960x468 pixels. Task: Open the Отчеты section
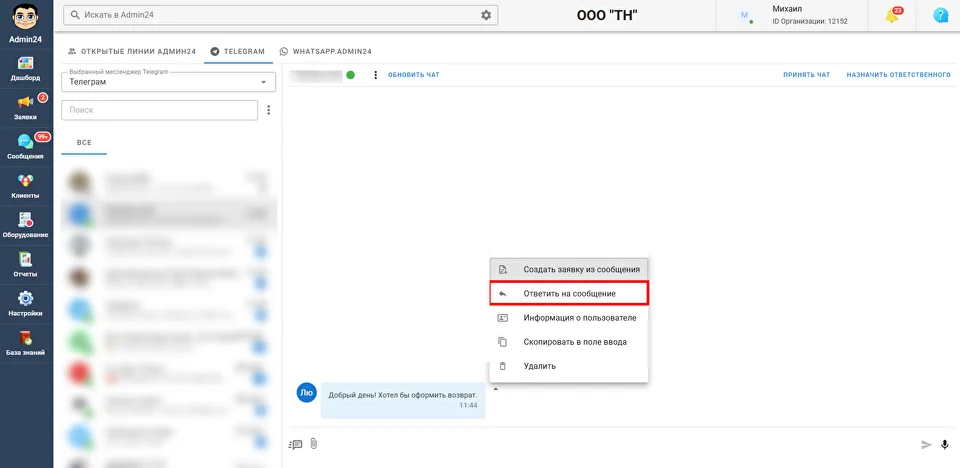[x=26, y=265]
